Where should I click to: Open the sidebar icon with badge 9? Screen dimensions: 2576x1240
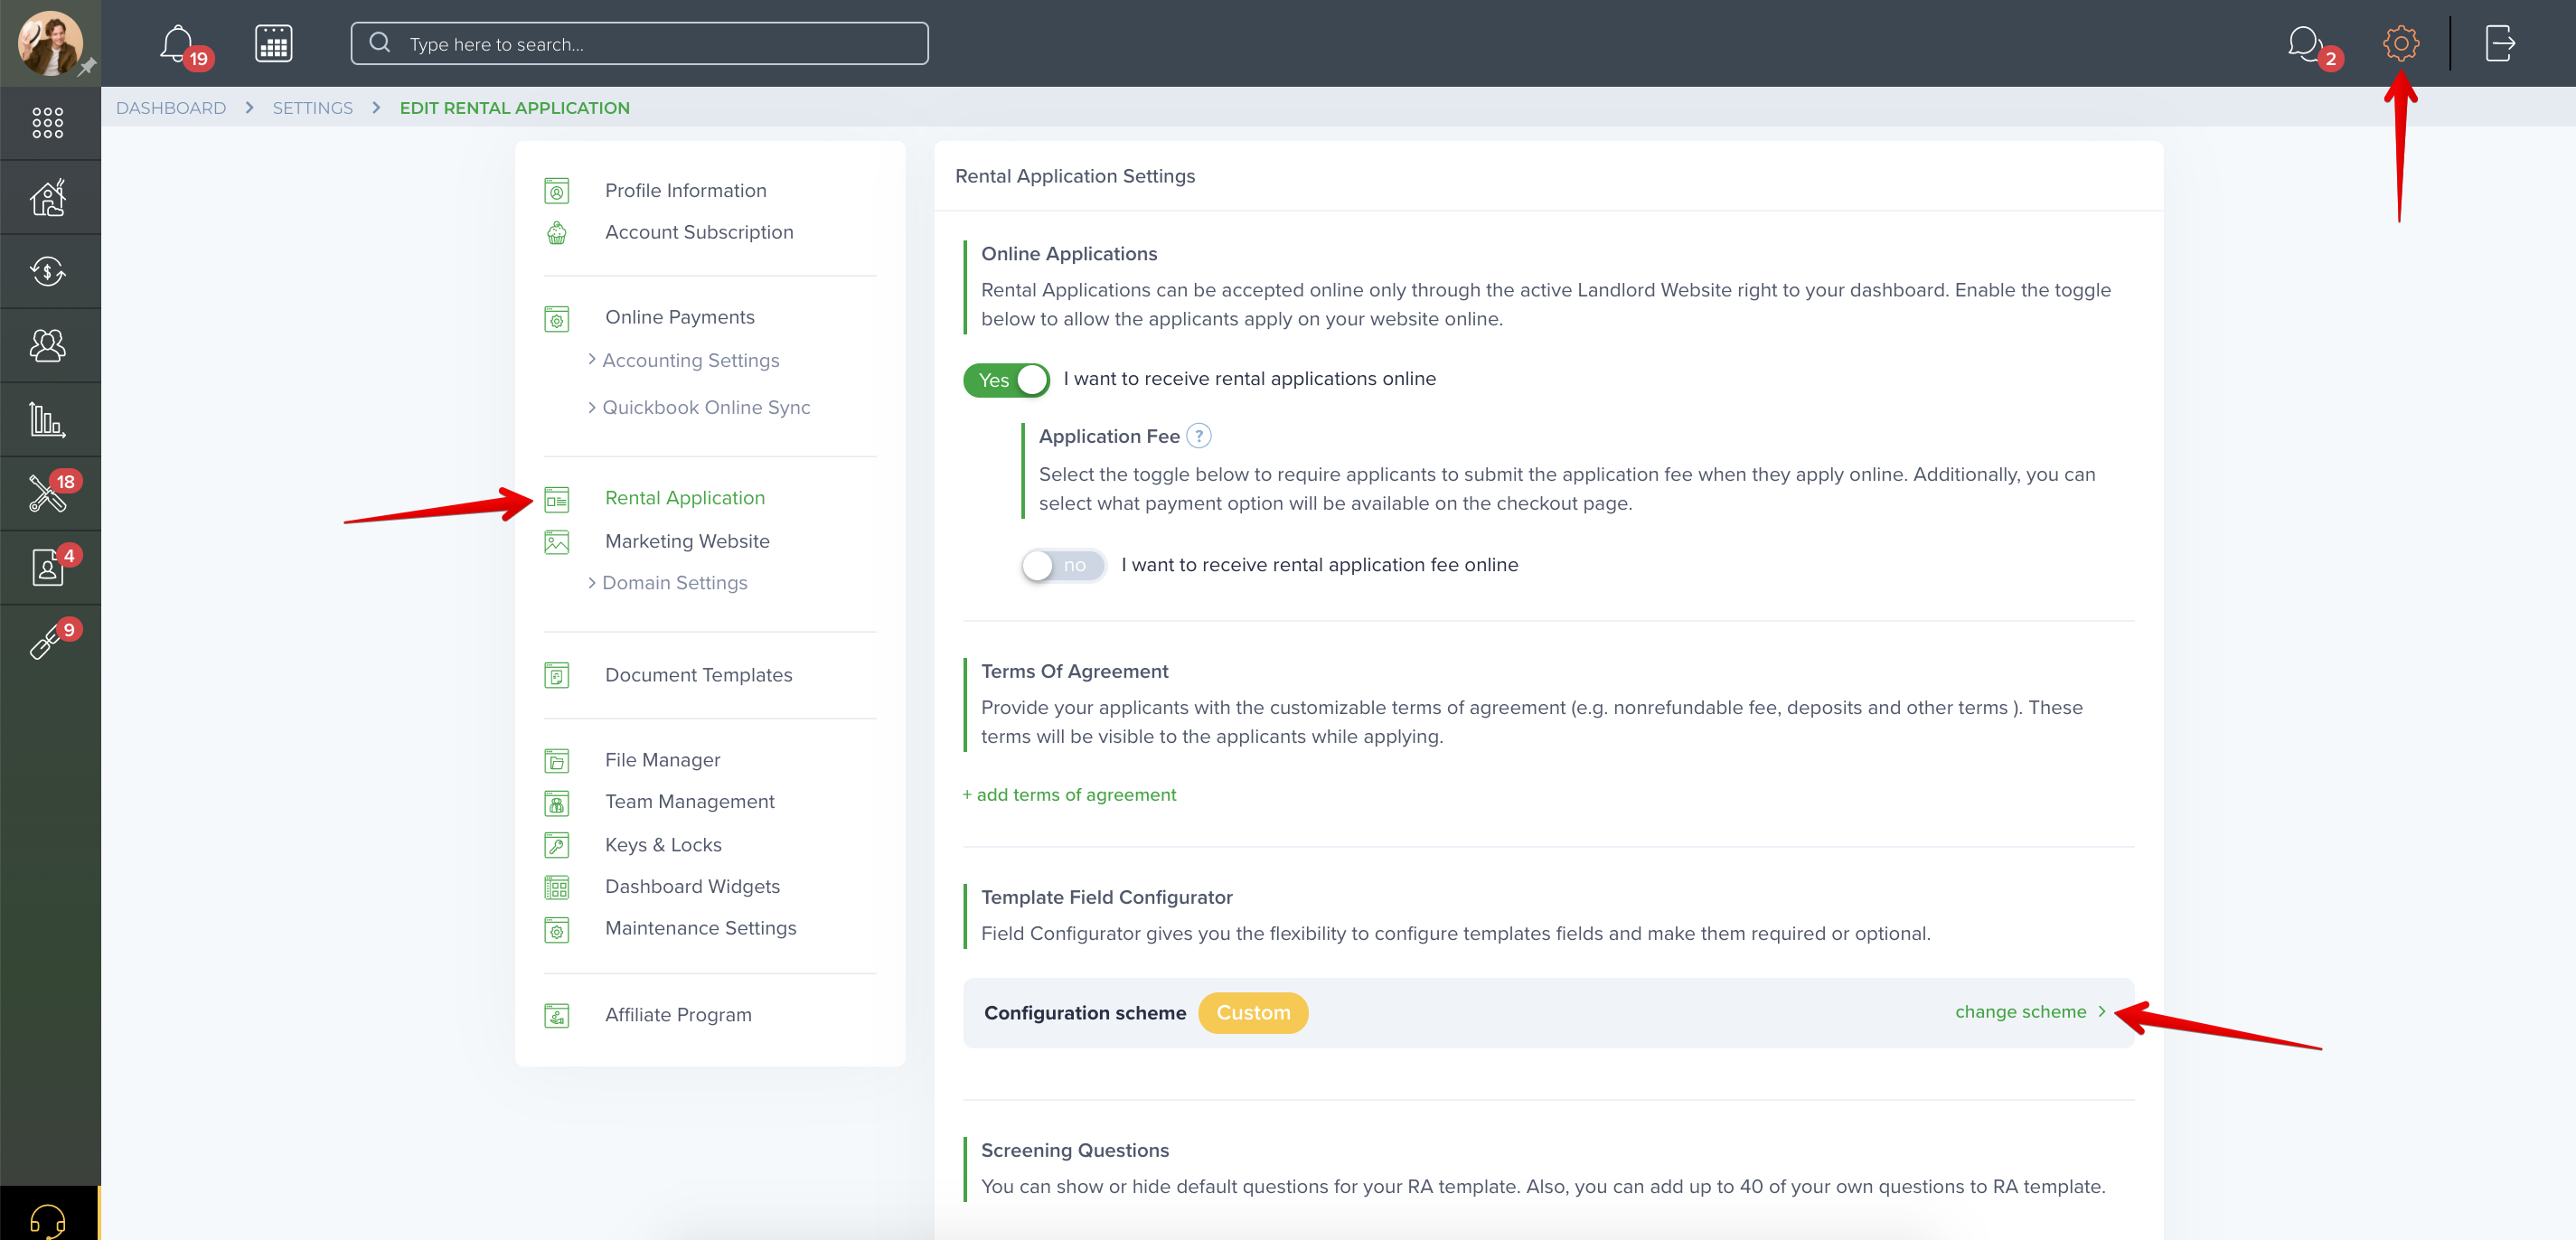pyautogui.click(x=48, y=641)
